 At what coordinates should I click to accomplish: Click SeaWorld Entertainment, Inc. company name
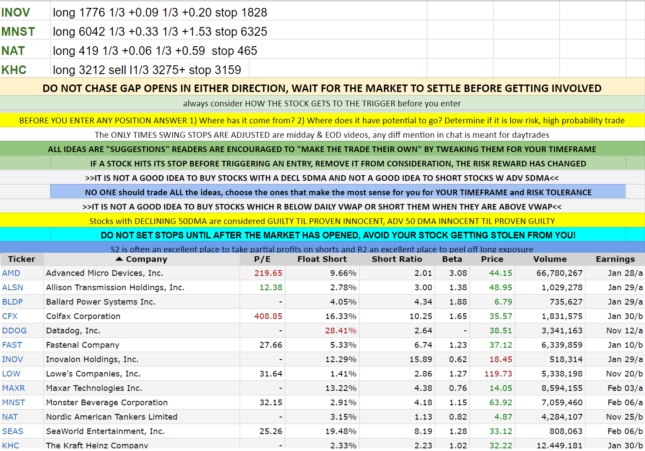tap(105, 432)
